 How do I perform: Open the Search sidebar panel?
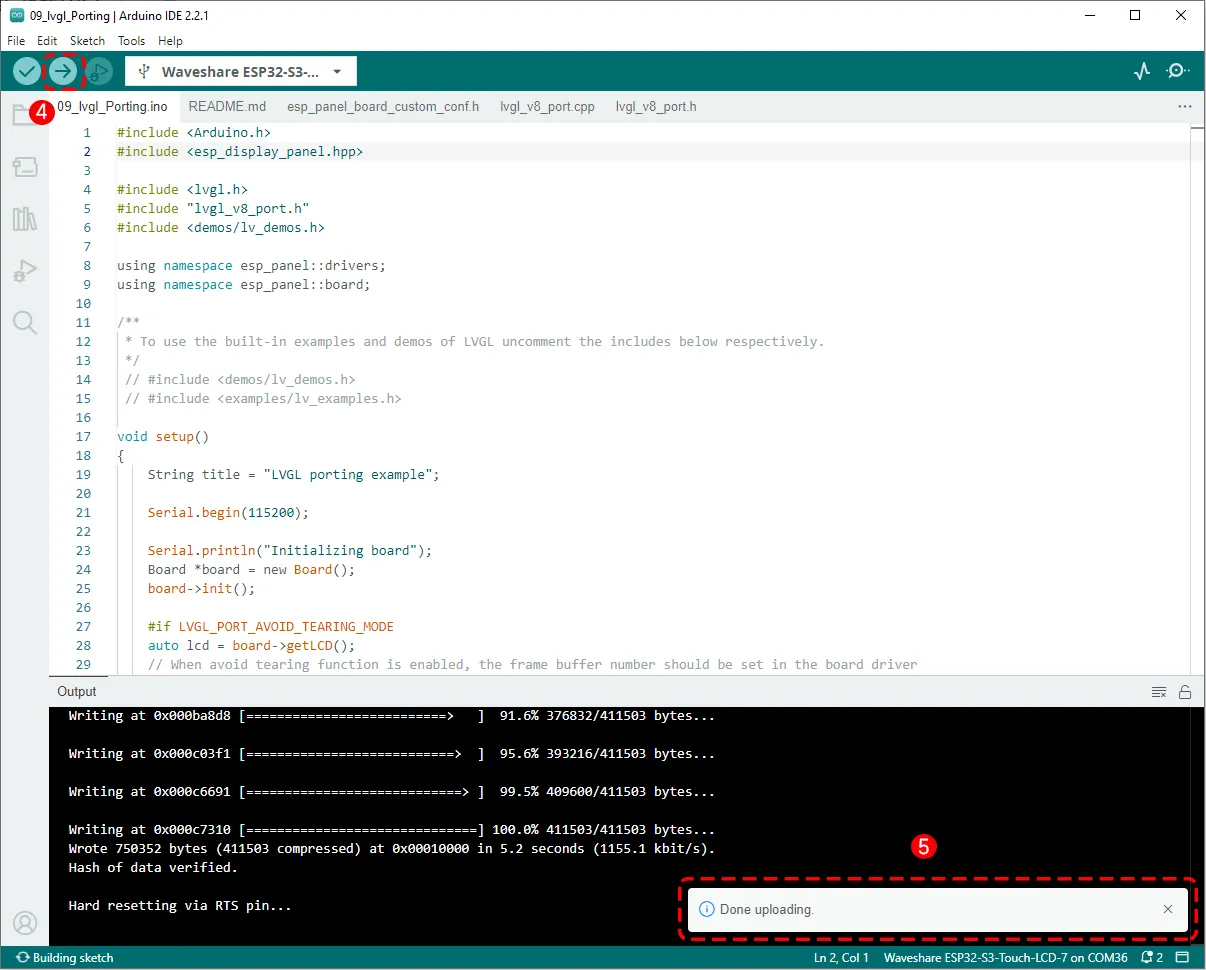pos(25,322)
